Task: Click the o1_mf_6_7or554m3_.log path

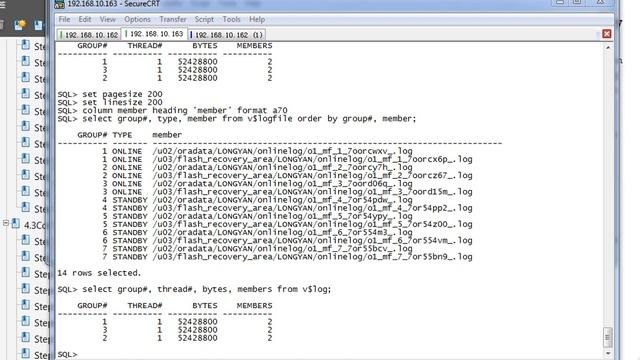Action: 282,233
